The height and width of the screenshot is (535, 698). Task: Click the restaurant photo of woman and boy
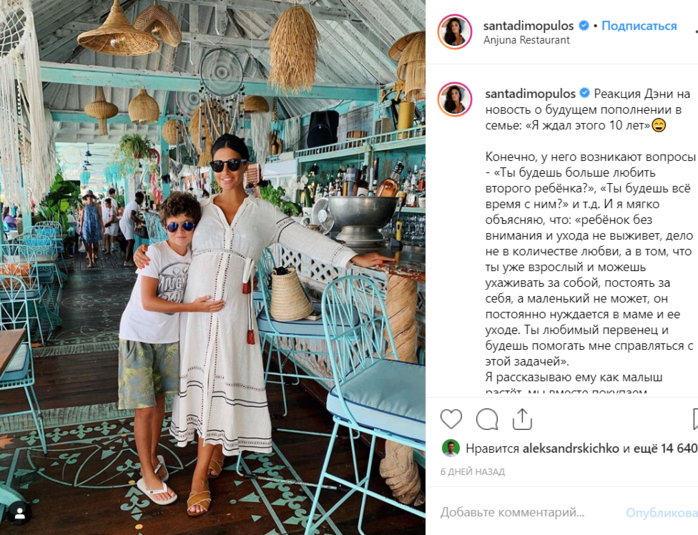pos(213,268)
